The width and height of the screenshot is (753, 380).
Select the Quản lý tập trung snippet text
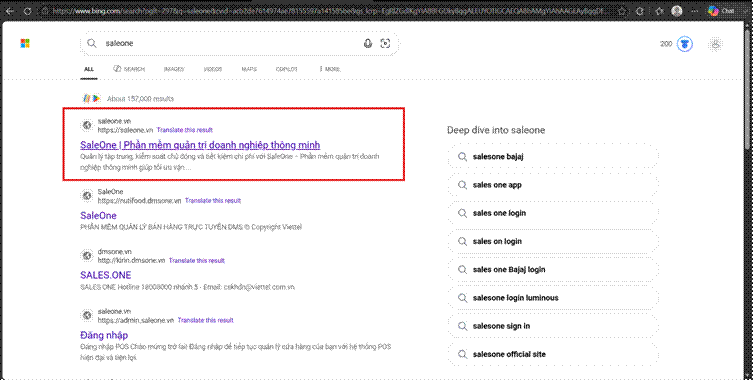tap(230, 162)
